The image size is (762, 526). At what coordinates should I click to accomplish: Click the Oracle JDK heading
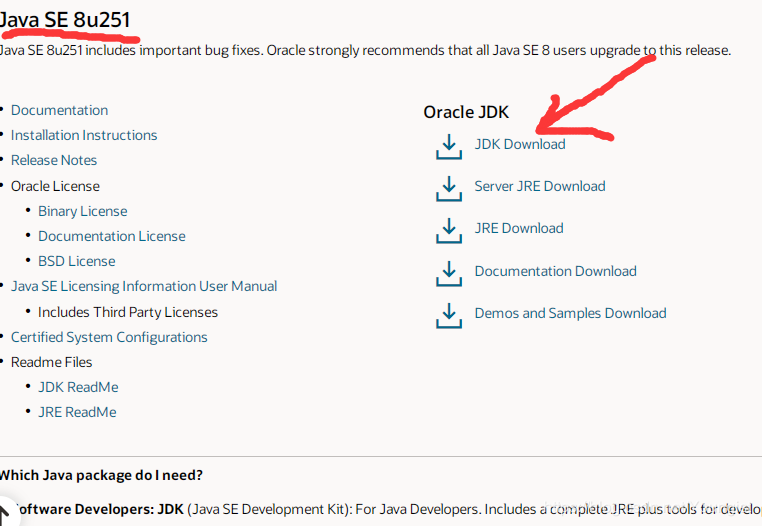click(x=466, y=112)
